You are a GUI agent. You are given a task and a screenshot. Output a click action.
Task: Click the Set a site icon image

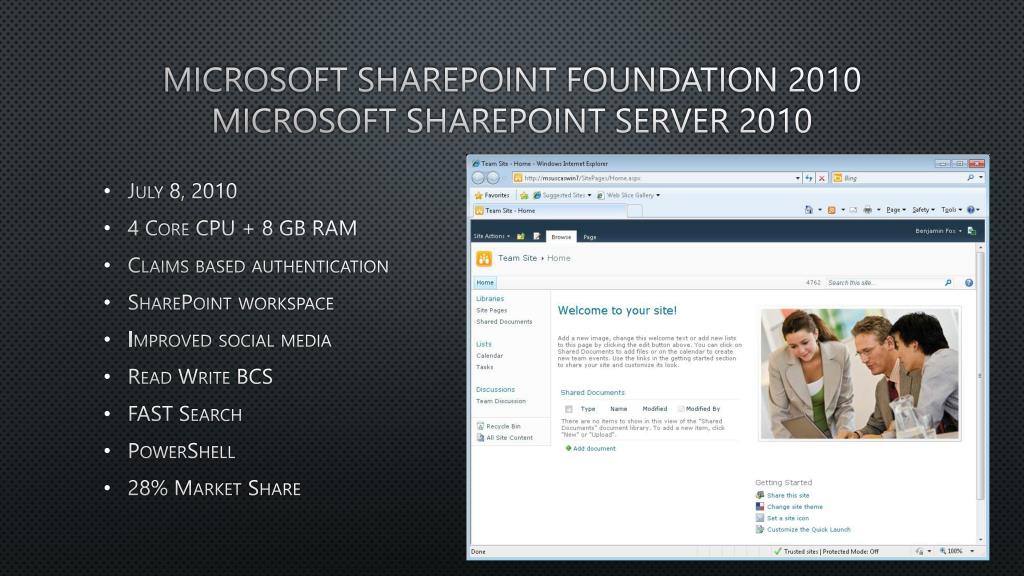coord(760,518)
